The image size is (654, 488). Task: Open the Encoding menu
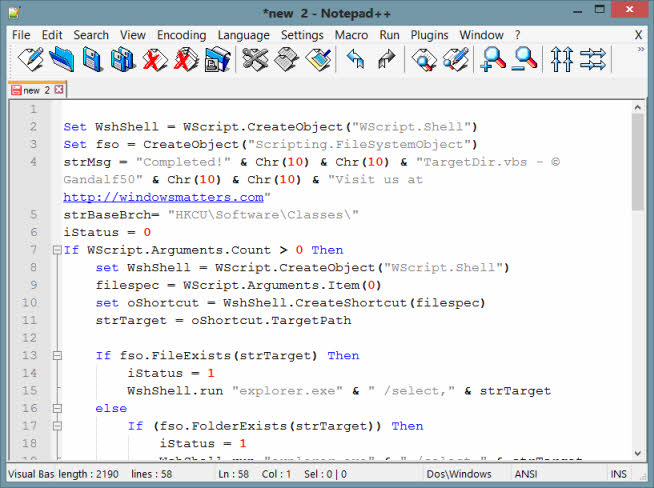(x=181, y=35)
